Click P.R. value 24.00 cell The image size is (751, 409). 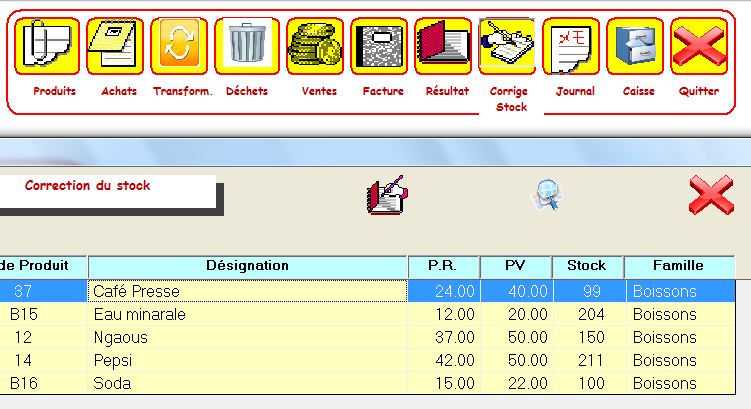coord(444,291)
